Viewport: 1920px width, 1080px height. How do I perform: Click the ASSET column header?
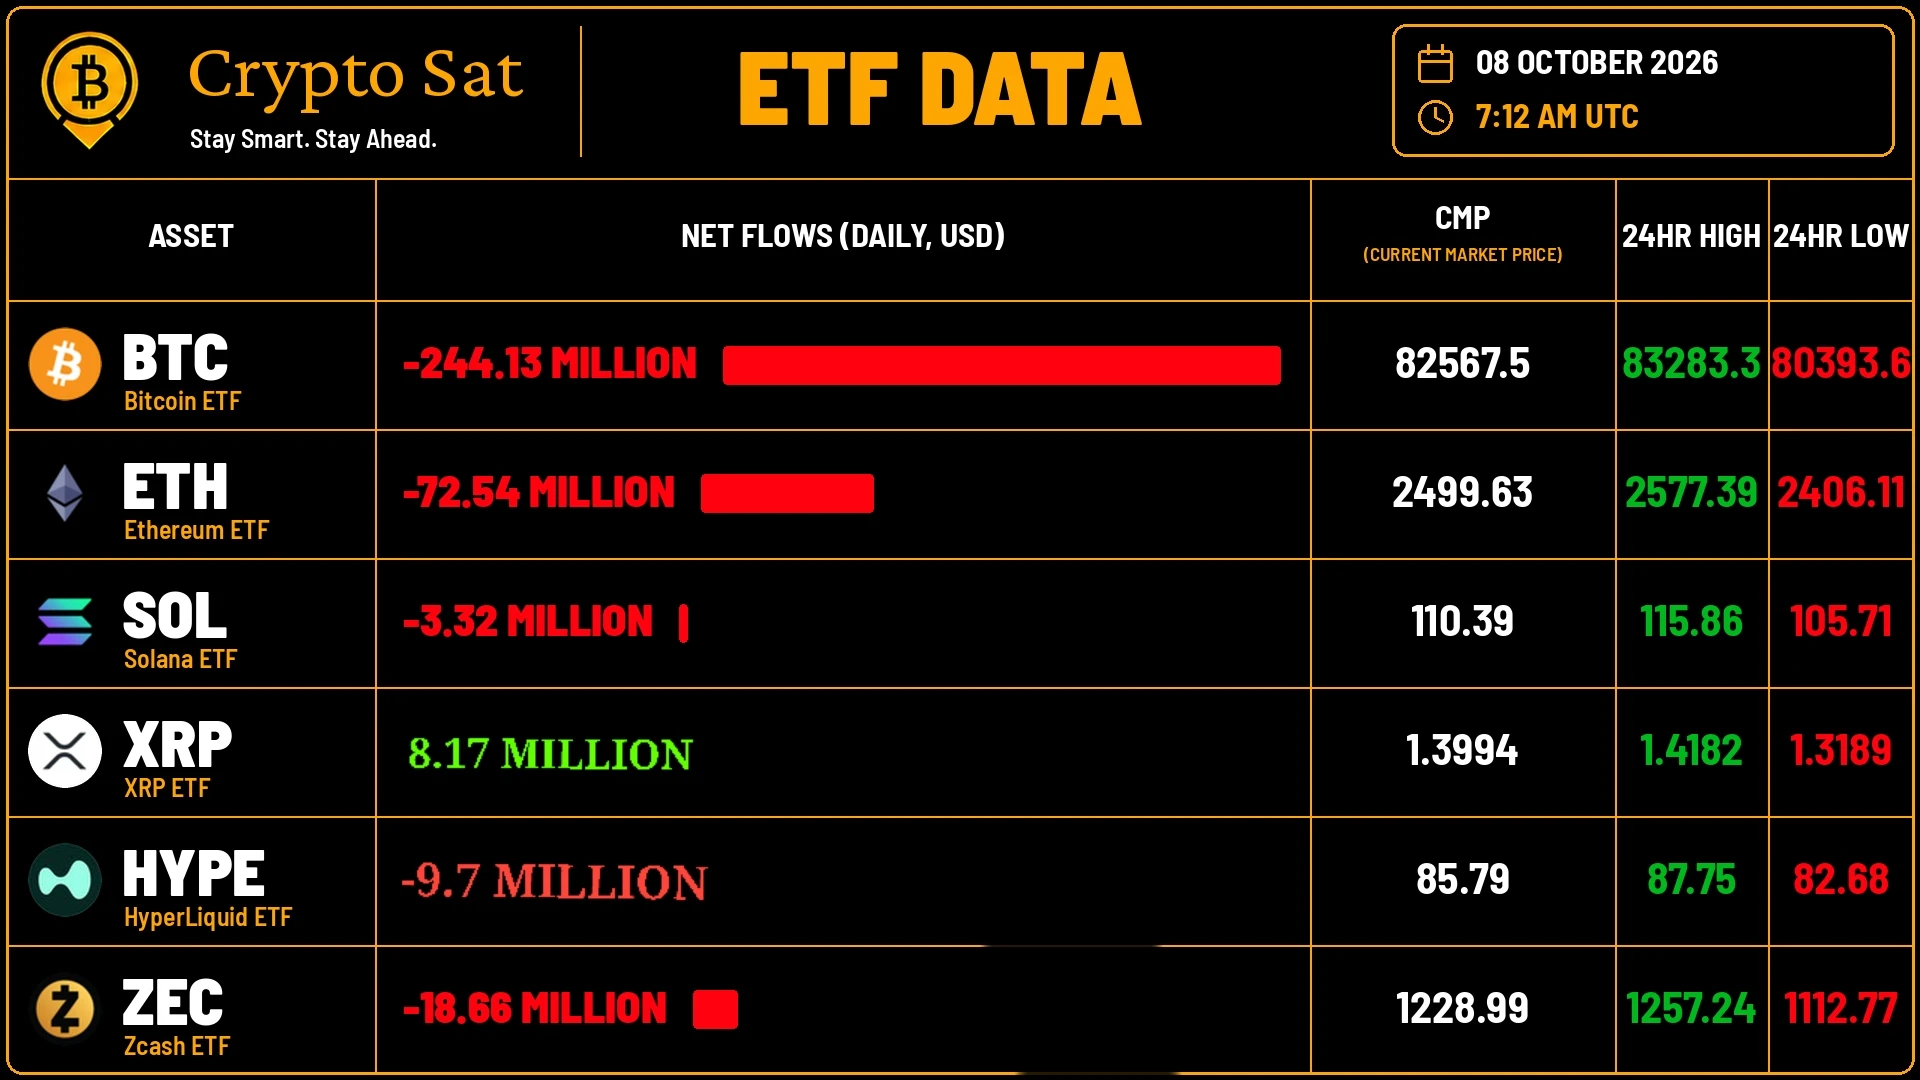pyautogui.click(x=191, y=236)
